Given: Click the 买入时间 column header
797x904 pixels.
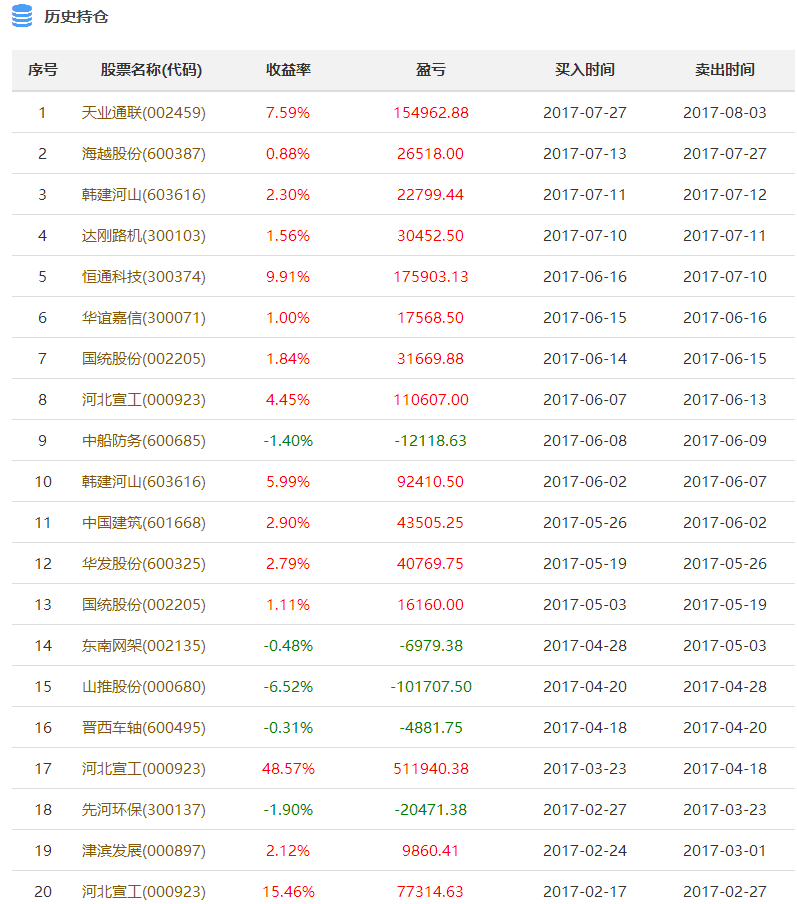Looking at the screenshot, I should pos(584,70).
